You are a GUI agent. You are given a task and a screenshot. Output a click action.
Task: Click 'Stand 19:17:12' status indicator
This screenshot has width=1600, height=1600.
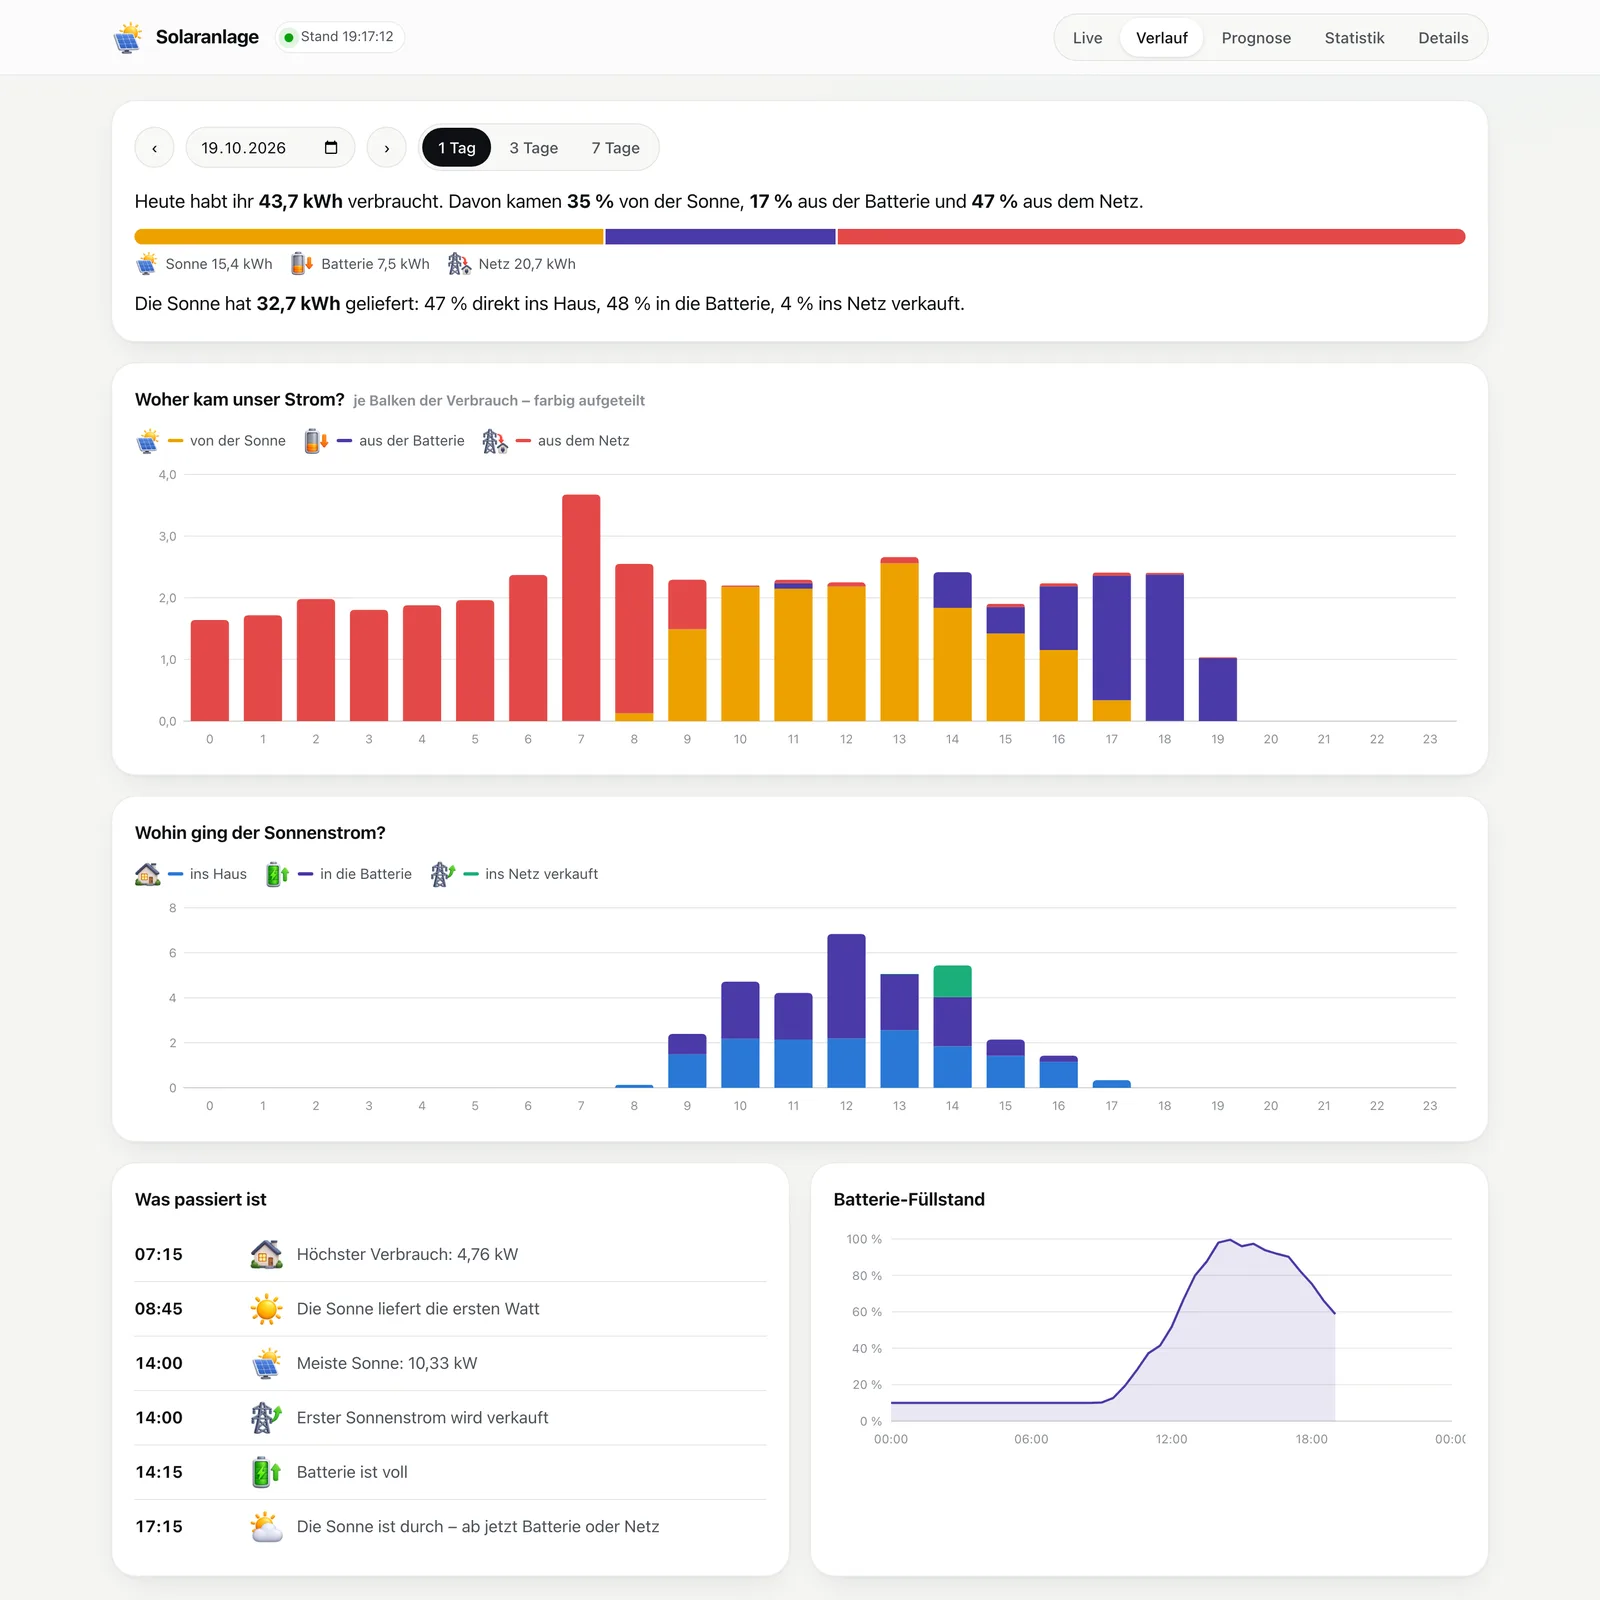339,37
